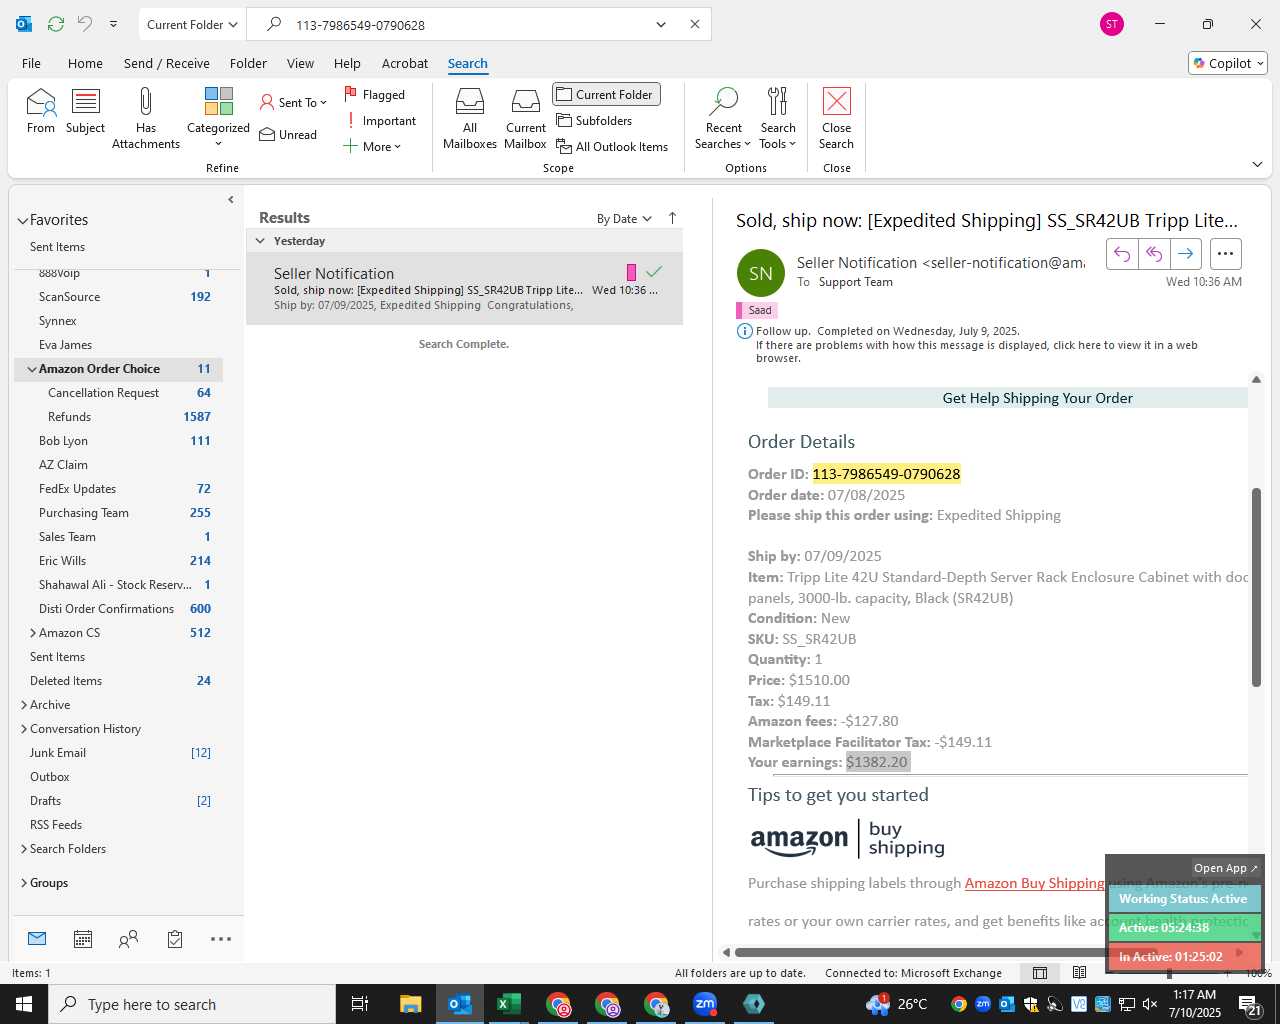Select Current Folder search scope
1280x1024 pixels.
tap(606, 95)
